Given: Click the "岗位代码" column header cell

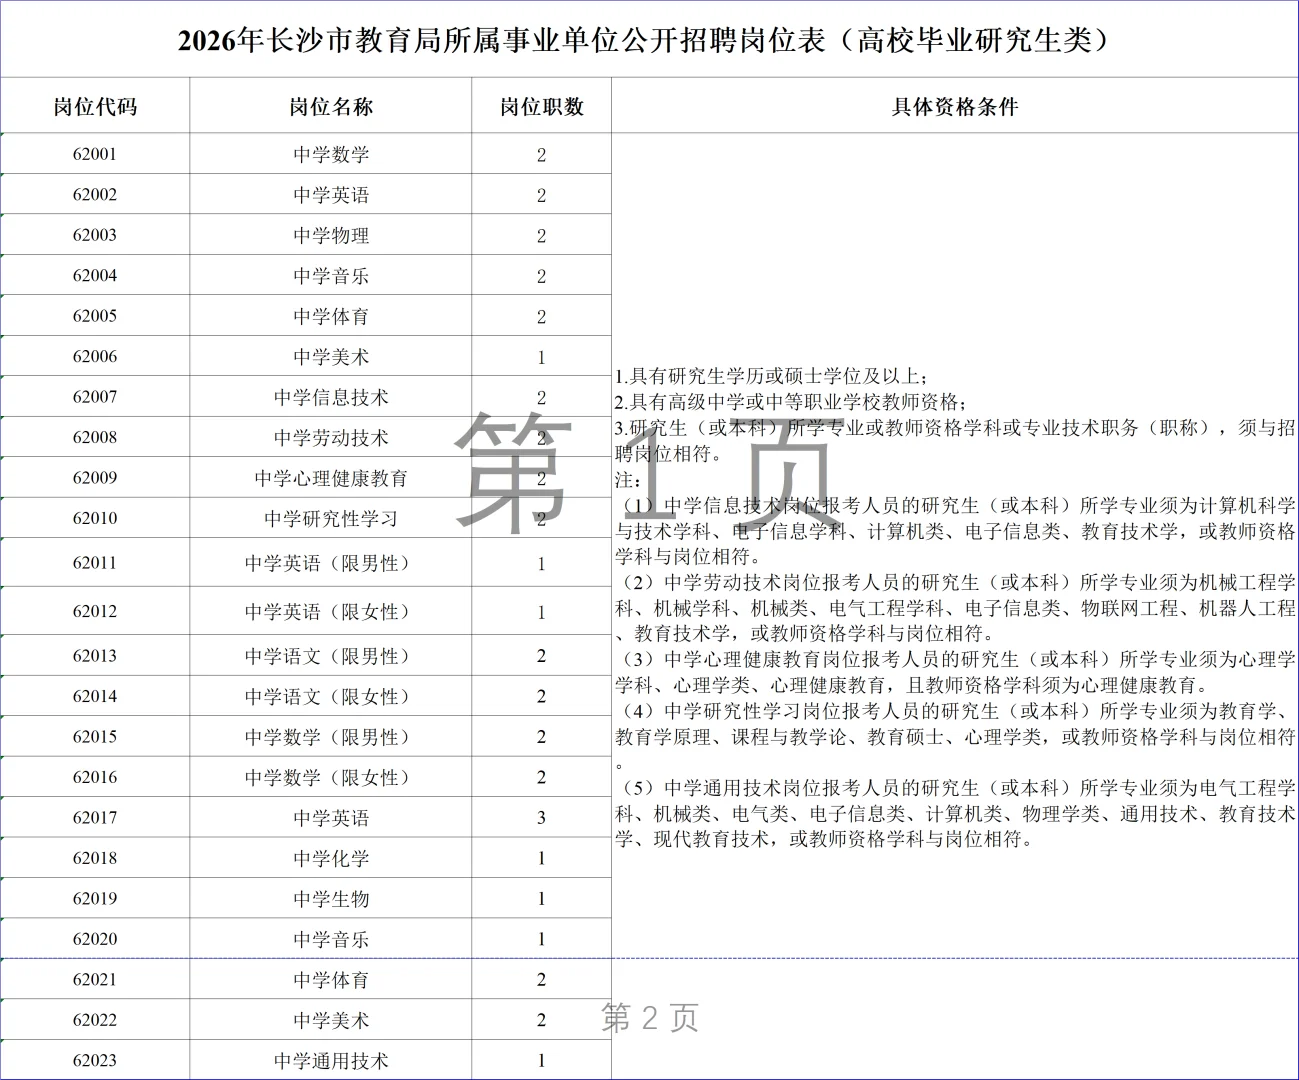Looking at the screenshot, I should [x=95, y=106].
